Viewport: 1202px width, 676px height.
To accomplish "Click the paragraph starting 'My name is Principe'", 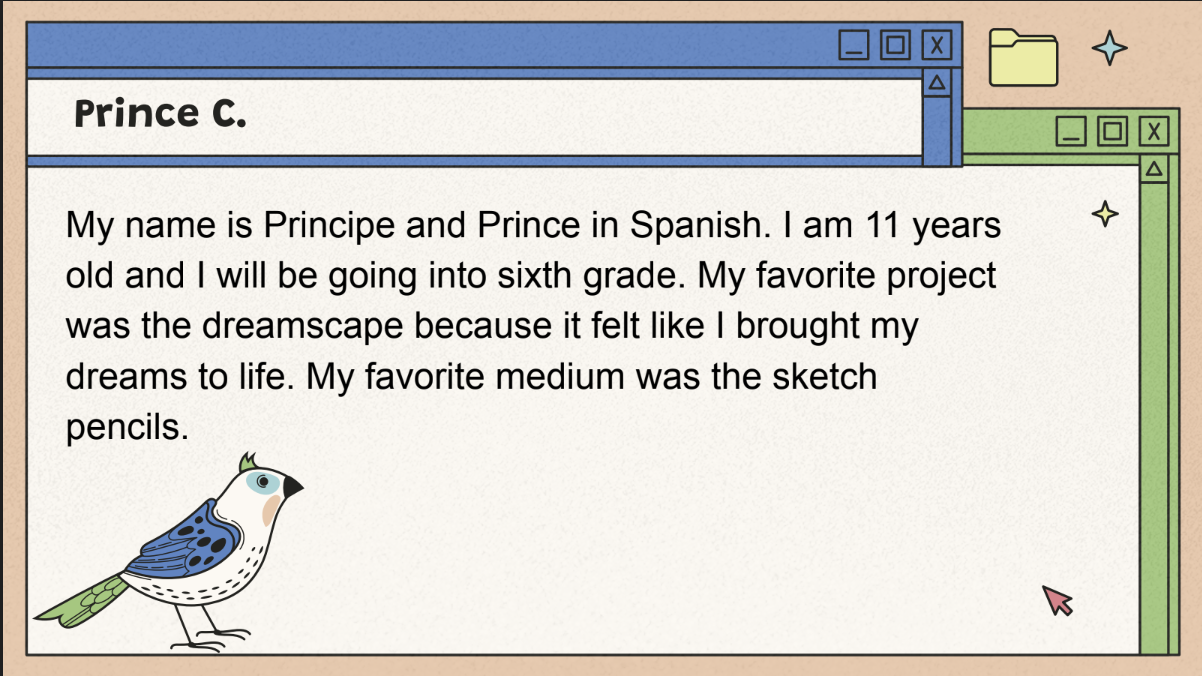I will (533, 326).
